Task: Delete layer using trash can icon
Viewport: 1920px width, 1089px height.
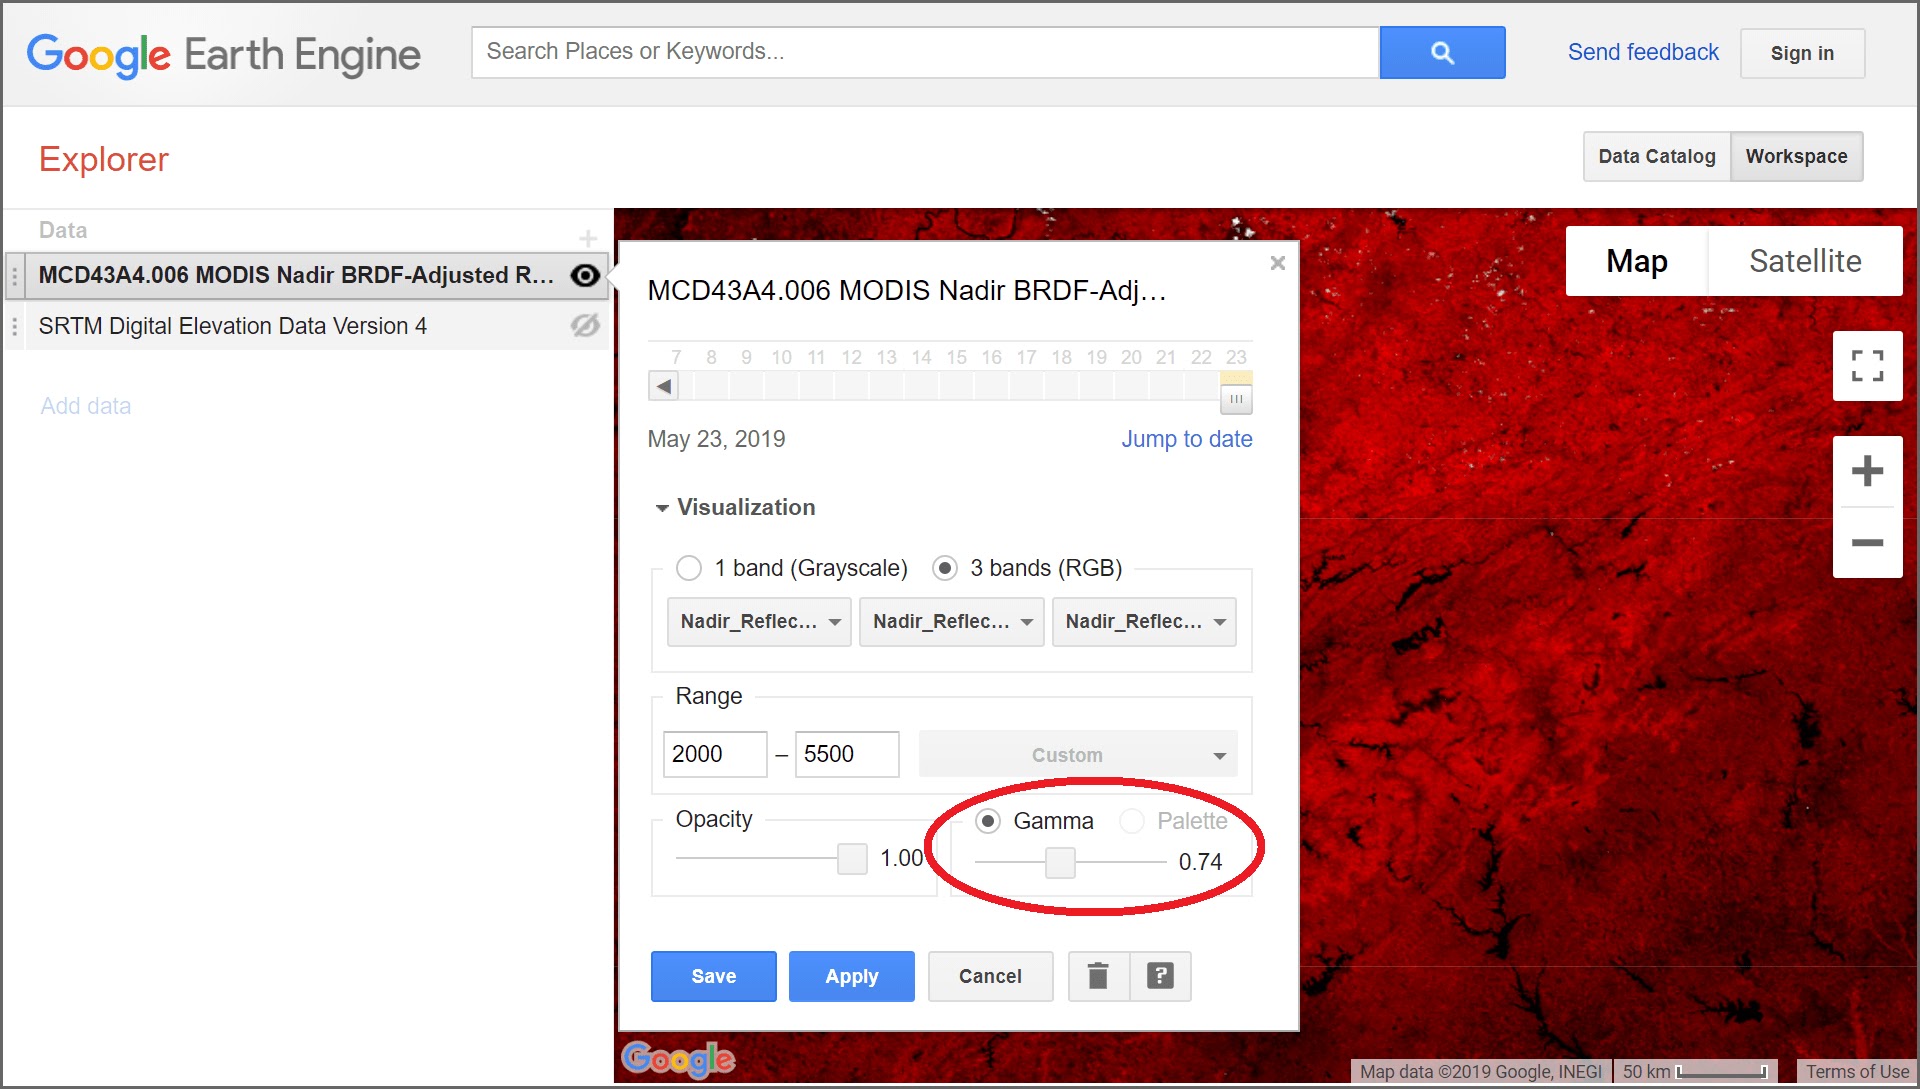Action: (1098, 976)
